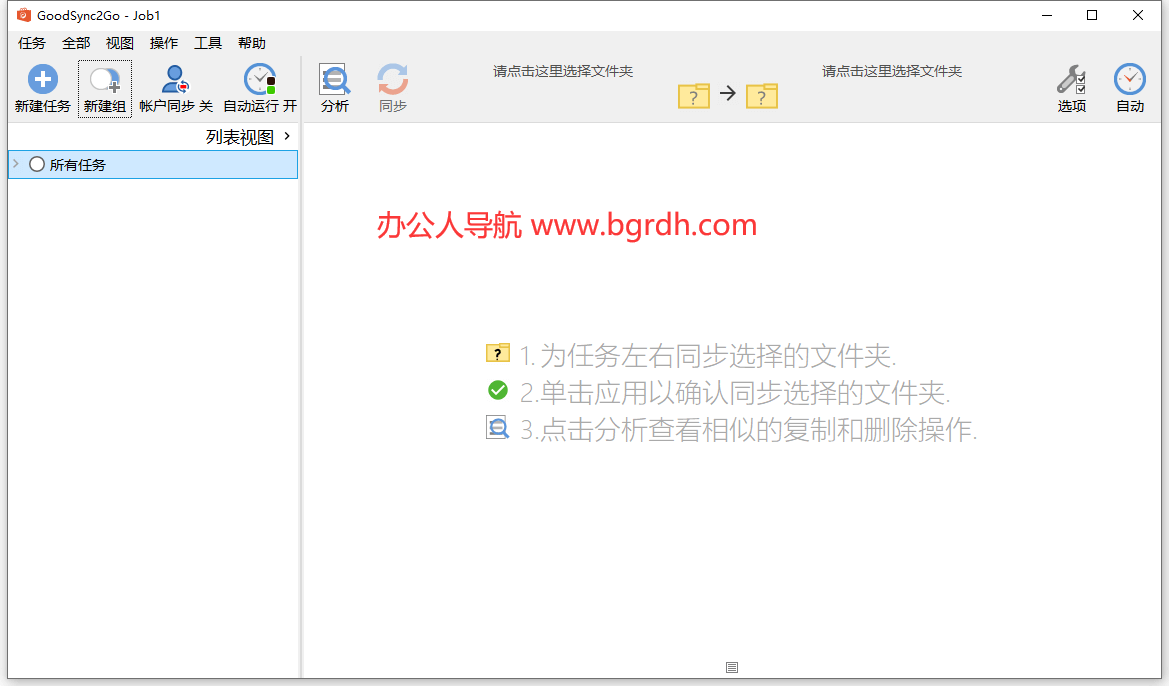Click the Auto (自动) clock icon
This screenshot has height=686, width=1169.
coord(1129,80)
